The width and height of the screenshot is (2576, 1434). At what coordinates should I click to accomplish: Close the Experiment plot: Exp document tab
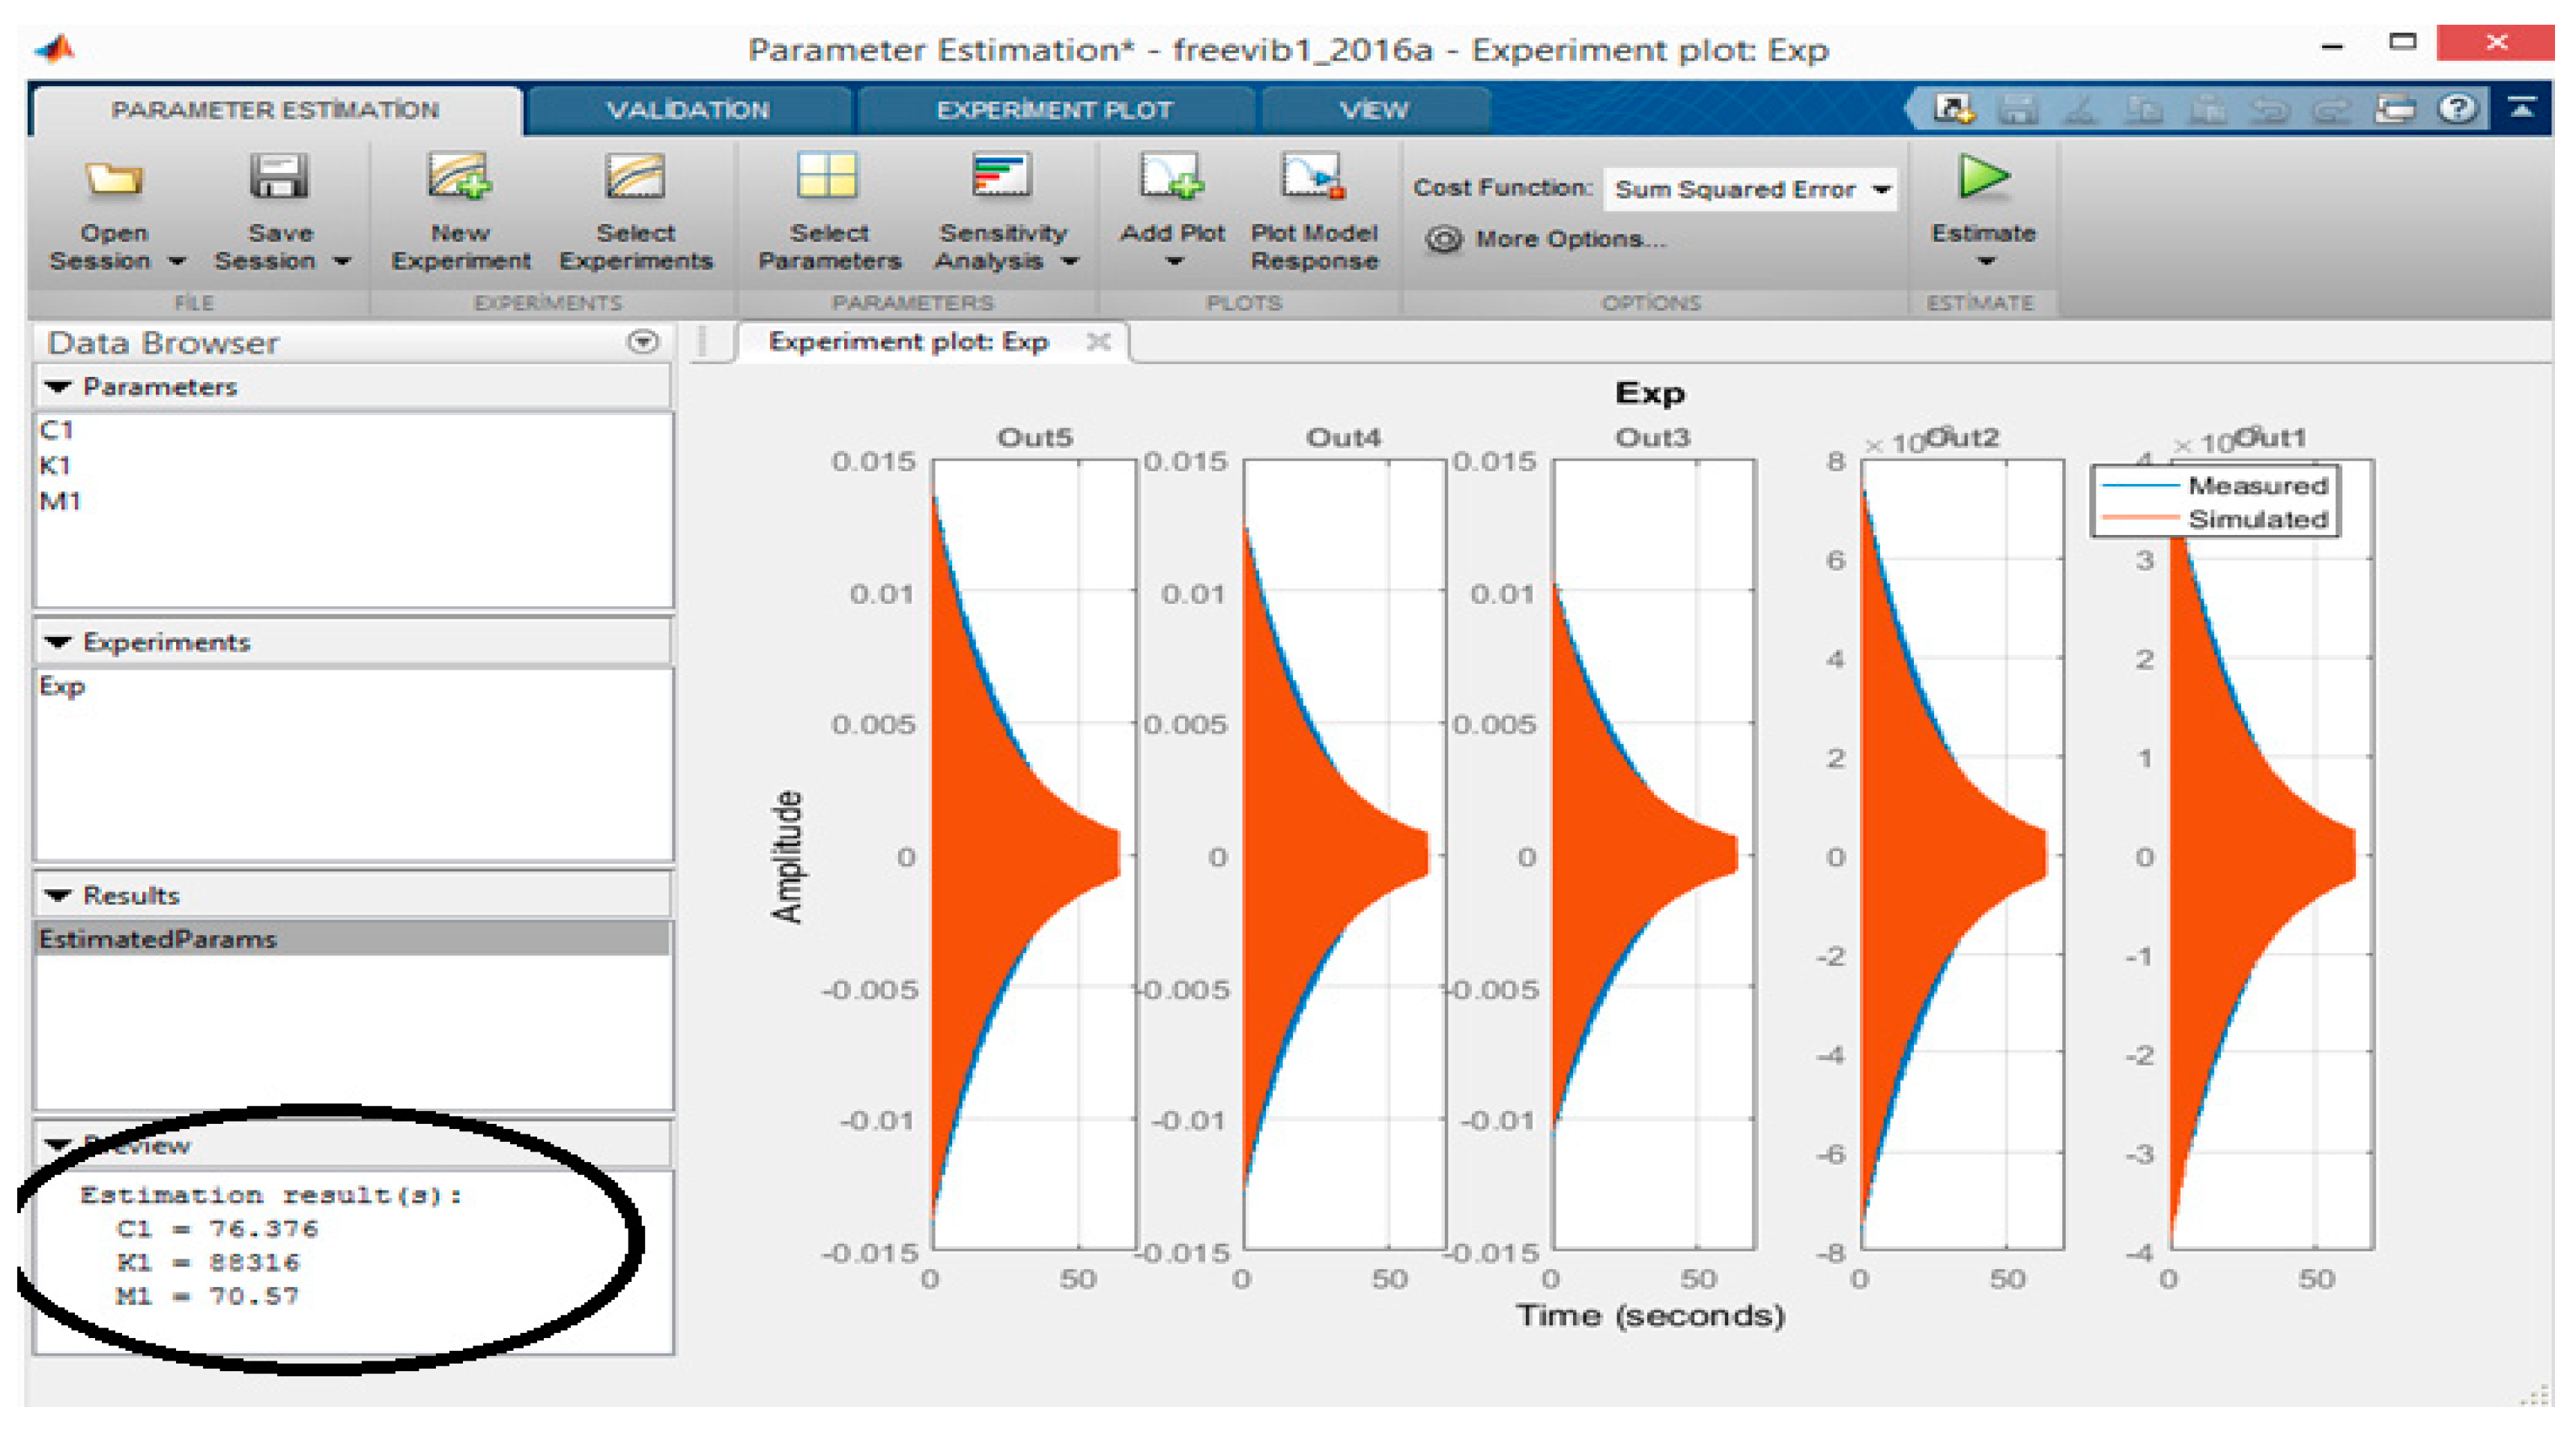[x=1098, y=342]
